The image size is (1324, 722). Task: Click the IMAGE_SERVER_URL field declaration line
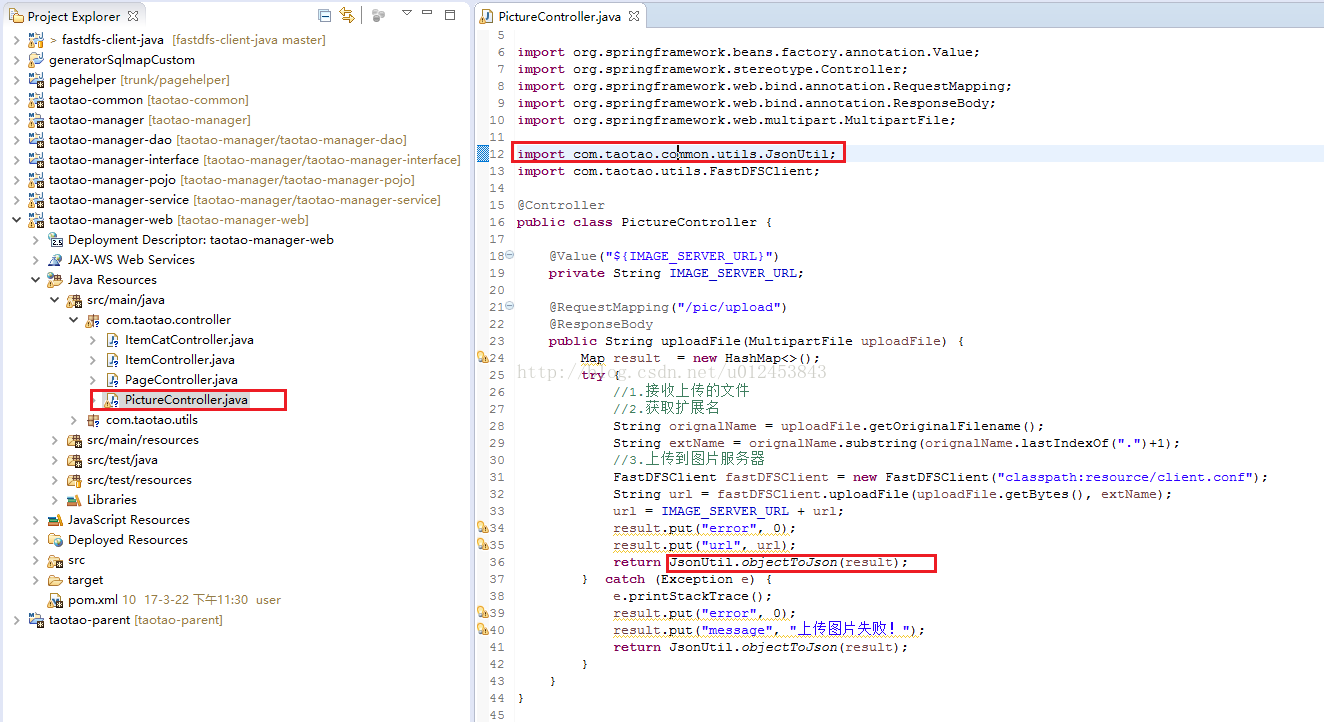(676, 273)
